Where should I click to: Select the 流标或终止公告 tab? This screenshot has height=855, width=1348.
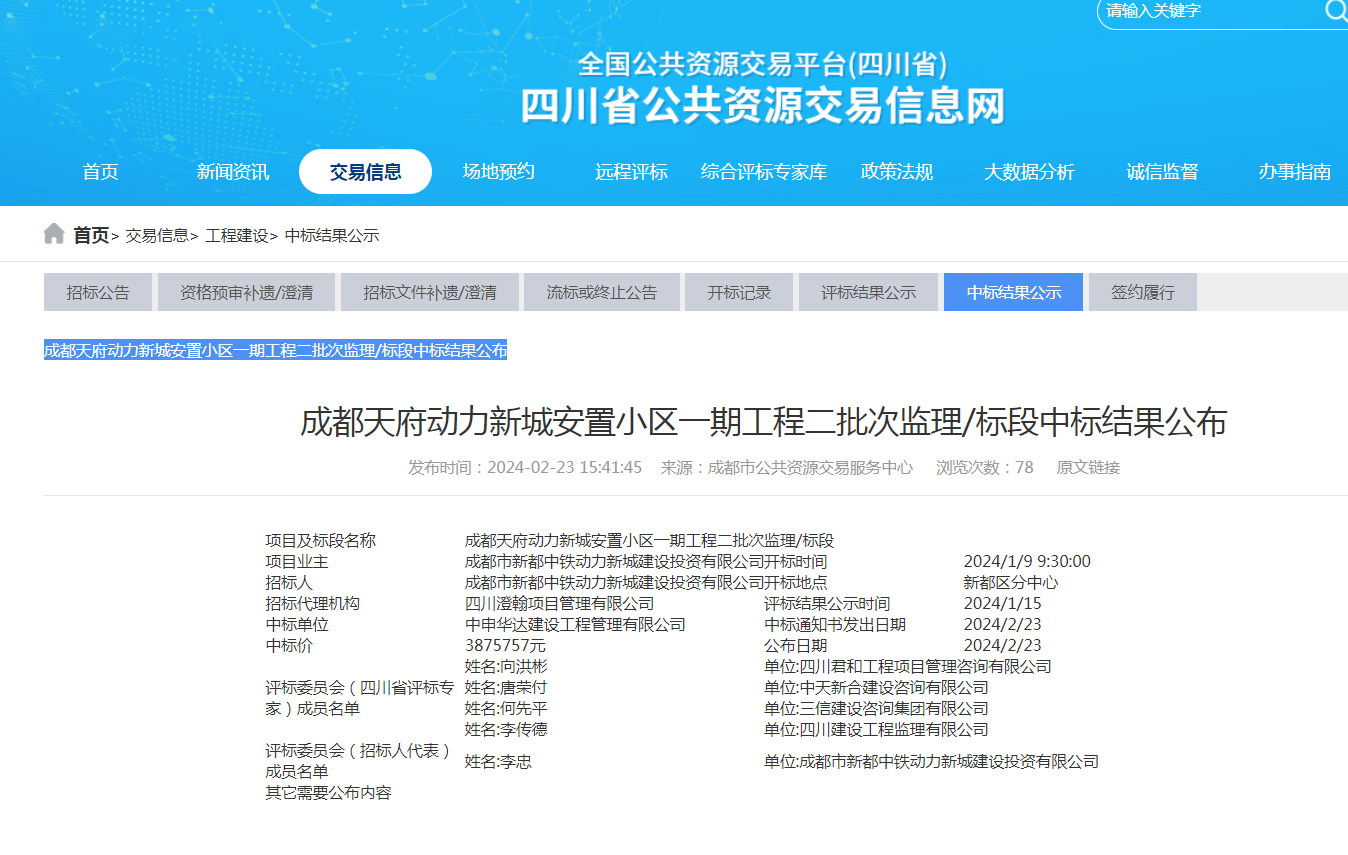602,293
